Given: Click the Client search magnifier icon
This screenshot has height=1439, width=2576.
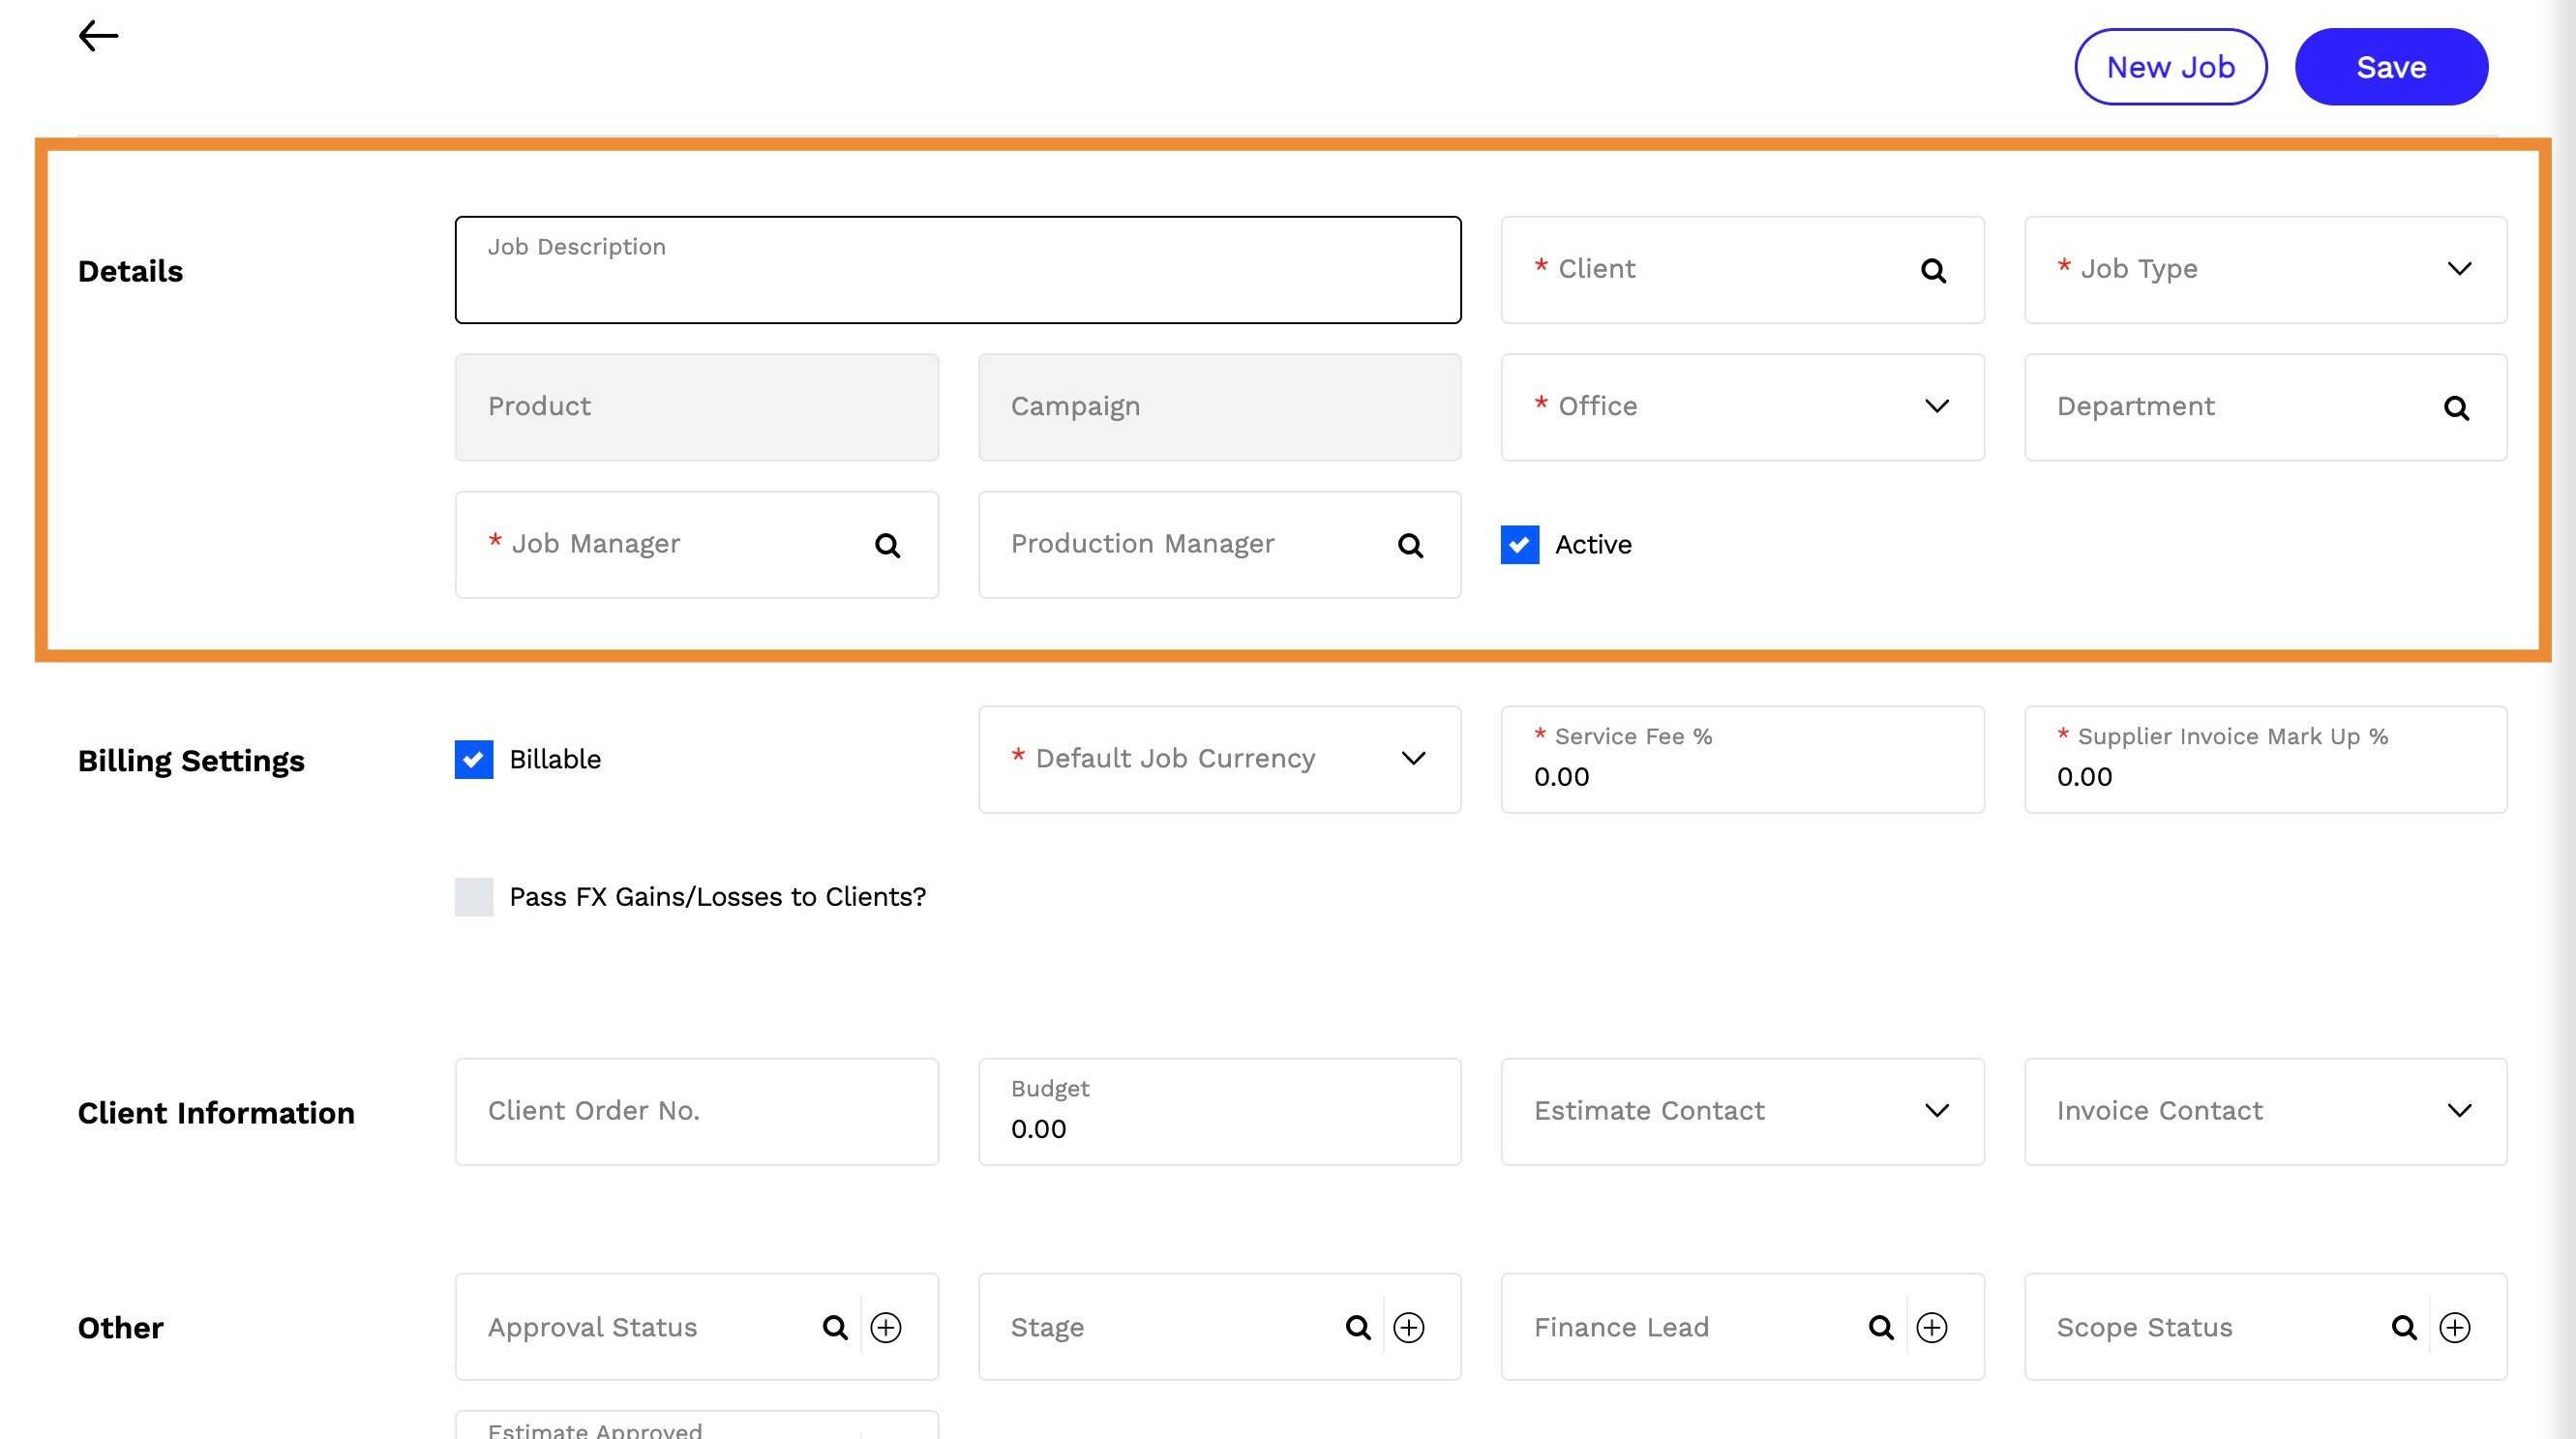Looking at the screenshot, I should coord(1933,271).
